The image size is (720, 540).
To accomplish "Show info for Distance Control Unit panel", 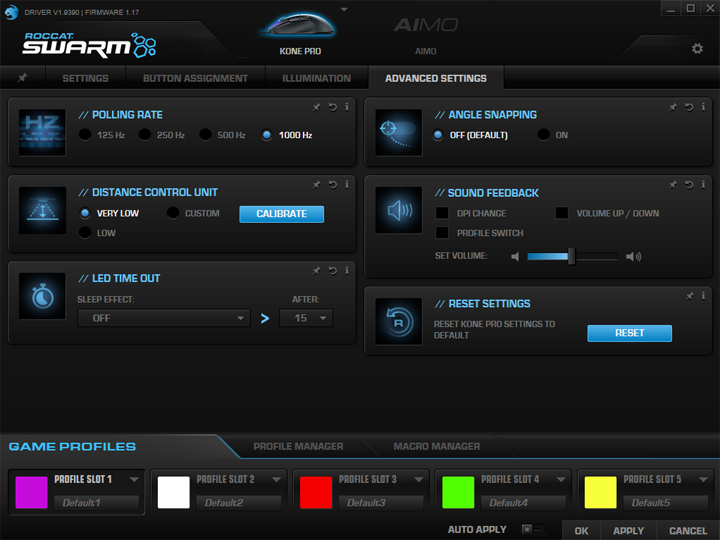I will (346, 184).
